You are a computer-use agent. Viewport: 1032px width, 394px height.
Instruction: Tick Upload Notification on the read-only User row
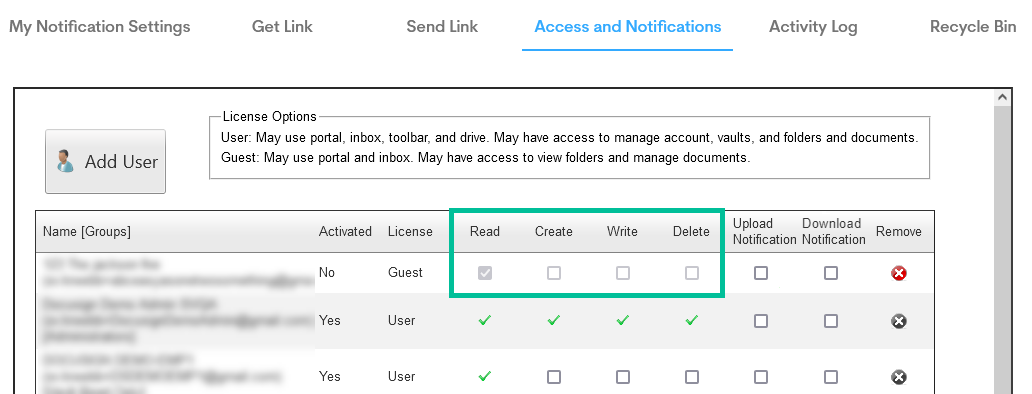[x=761, y=377]
